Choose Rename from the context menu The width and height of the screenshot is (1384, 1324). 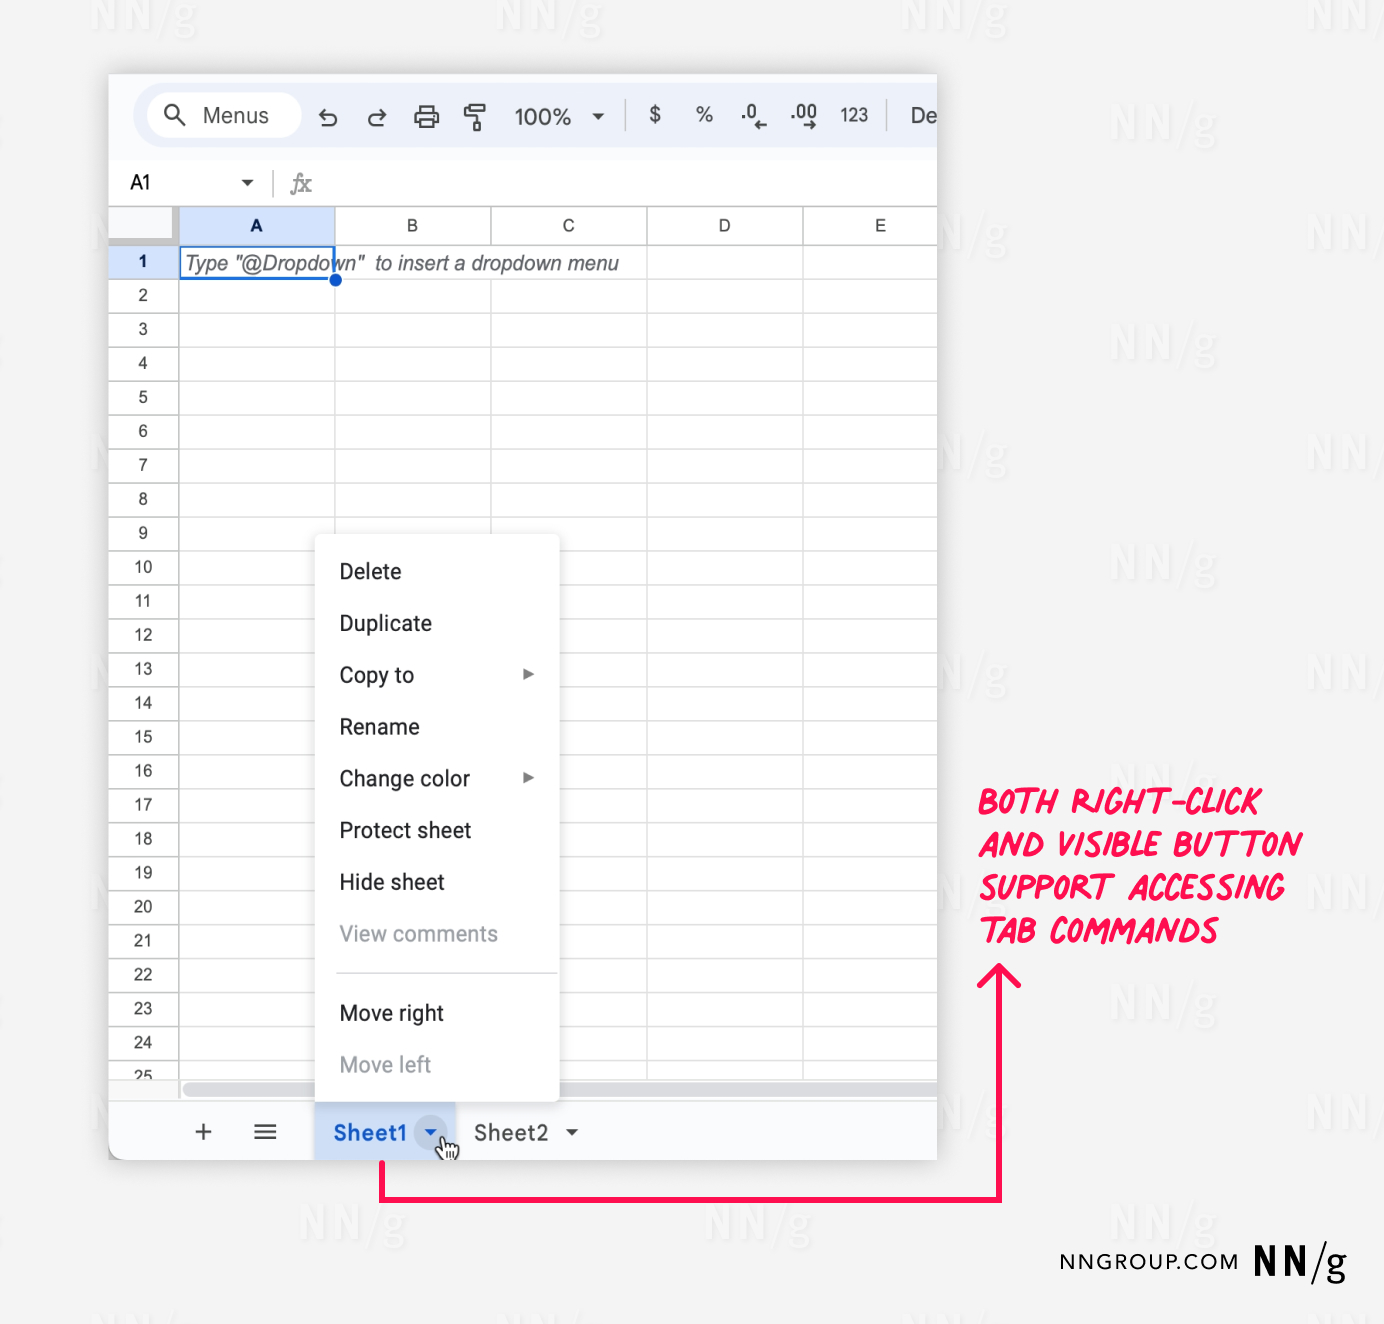click(380, 727)
